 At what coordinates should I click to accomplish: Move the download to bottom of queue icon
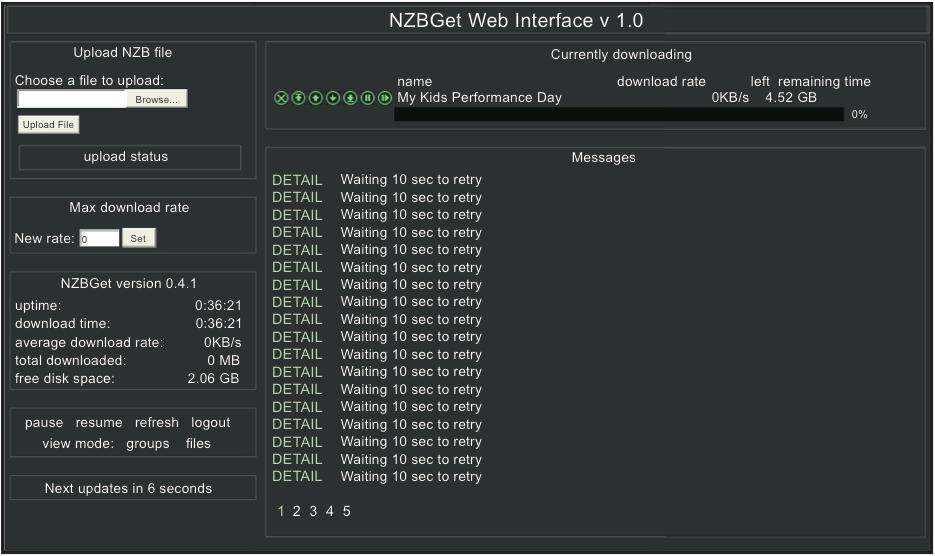351,98
